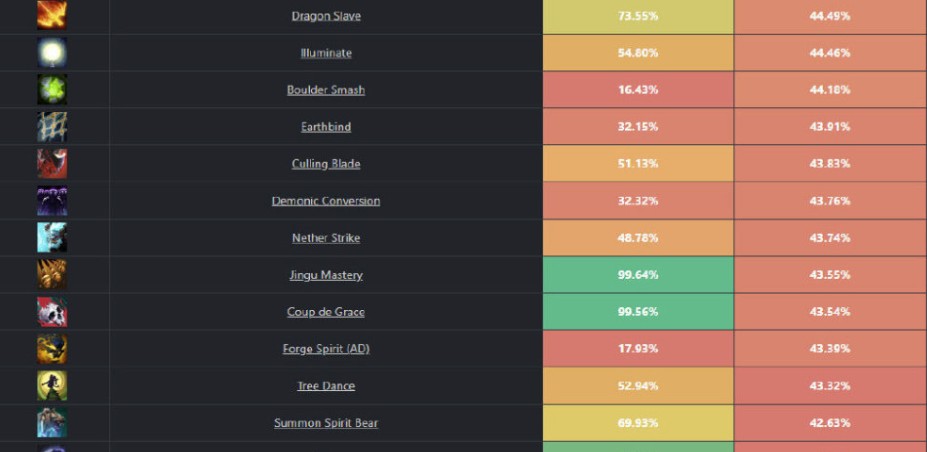Select the Earthbind net icon
Viewport: 927px width, 452px height.
click(52, 126)
